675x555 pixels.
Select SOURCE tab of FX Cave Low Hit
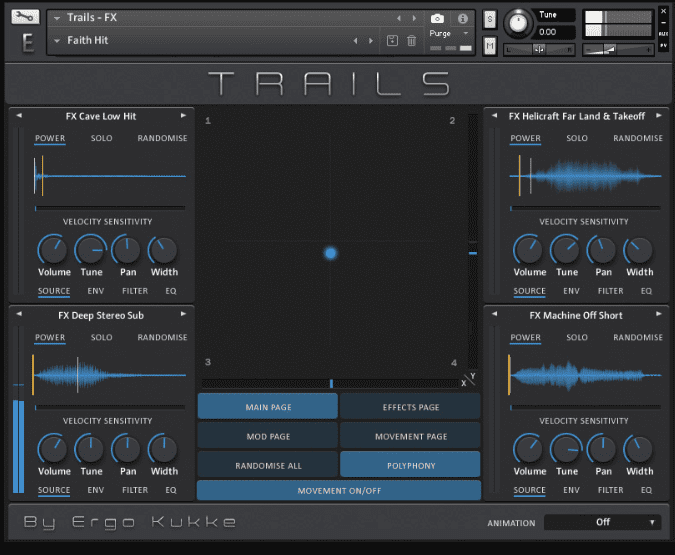pos(54,291)
